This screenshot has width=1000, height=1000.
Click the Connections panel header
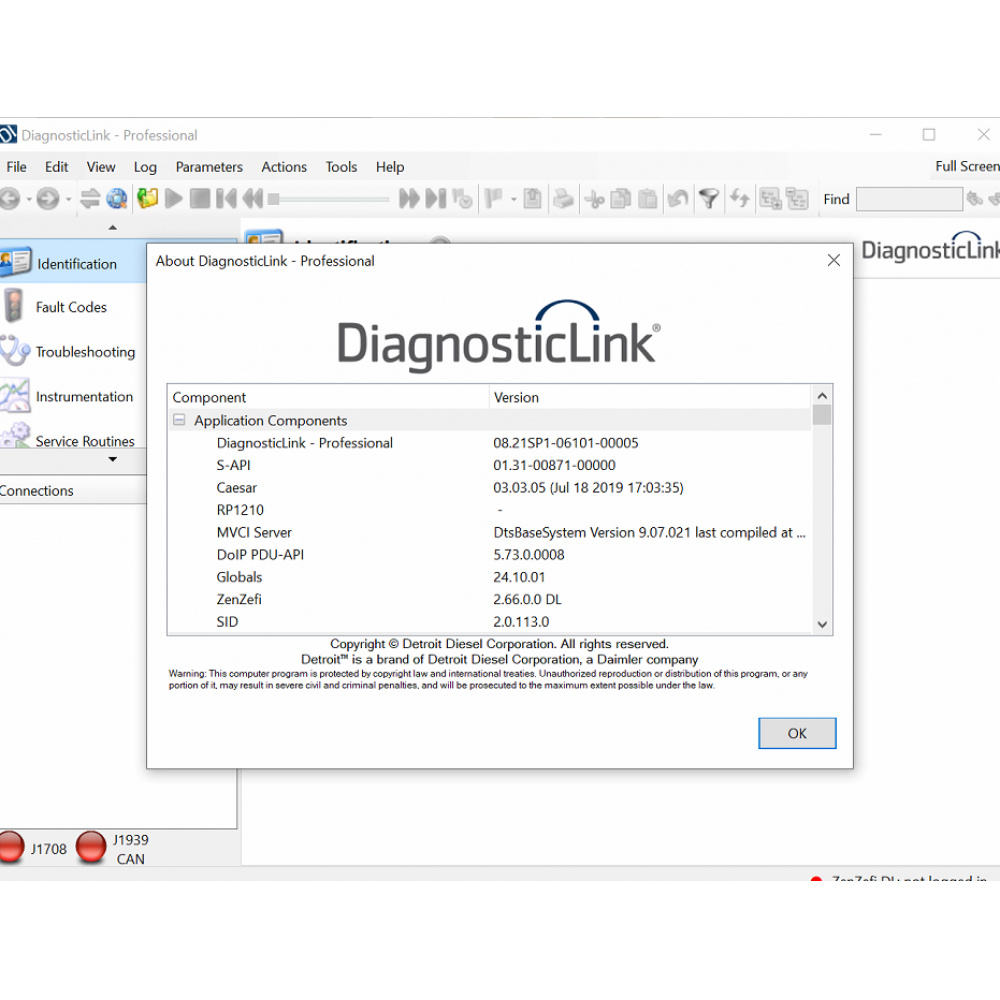click(x=73, y=490)
